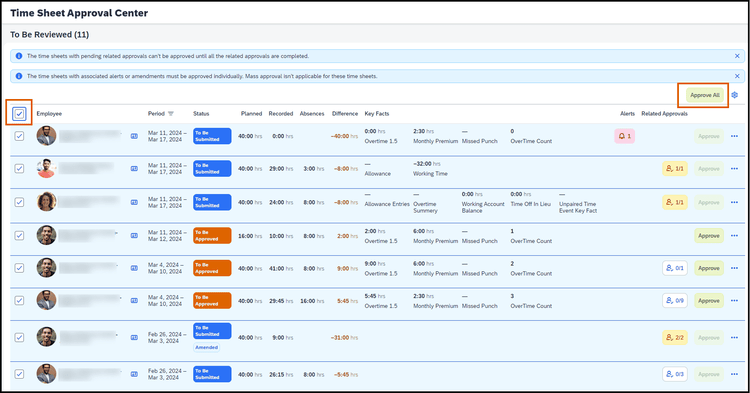Toggle the select-all checkbox in header
Viewport: 750px width, 393px height.
[x=19, y=114]
